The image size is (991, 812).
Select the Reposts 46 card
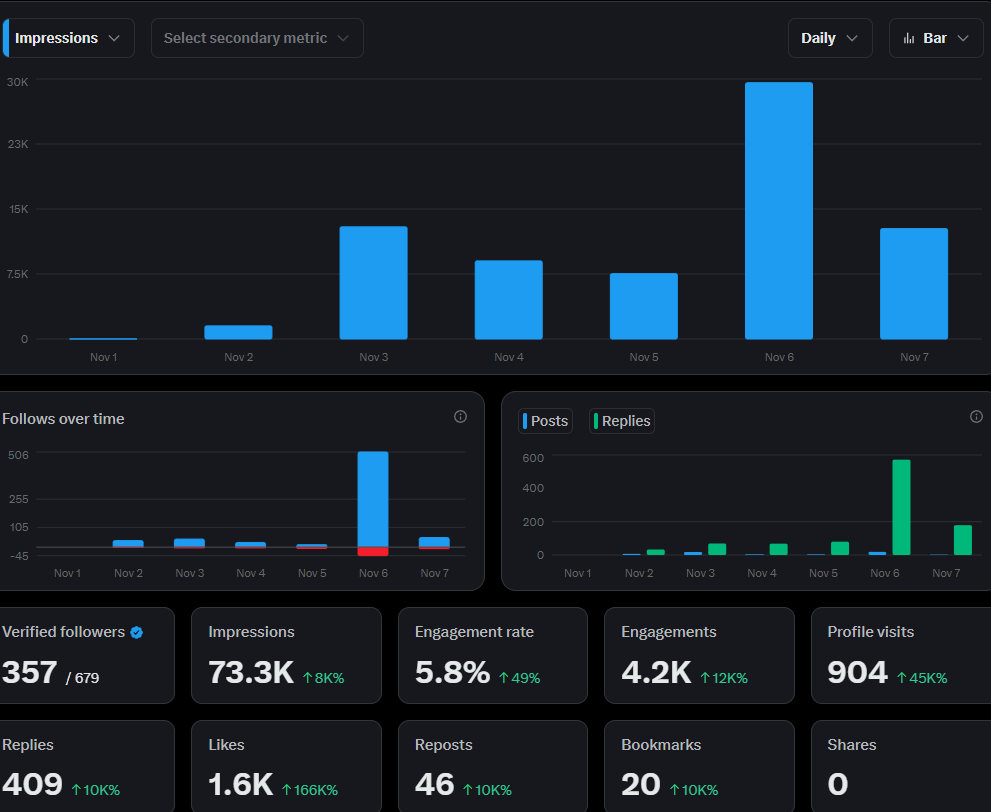[x=493, y=766]
